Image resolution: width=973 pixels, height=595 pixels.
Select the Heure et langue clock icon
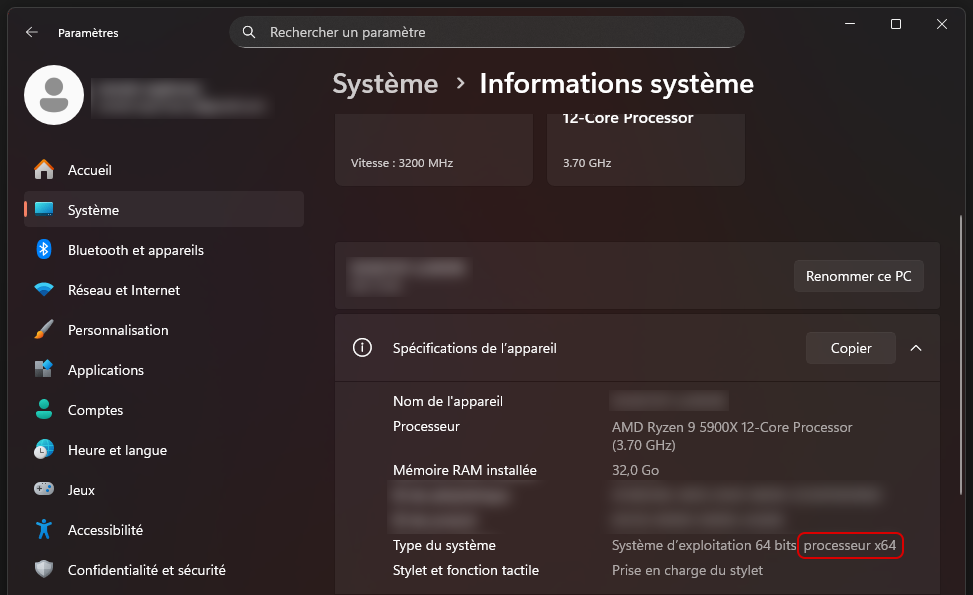[x=44, y=450]
